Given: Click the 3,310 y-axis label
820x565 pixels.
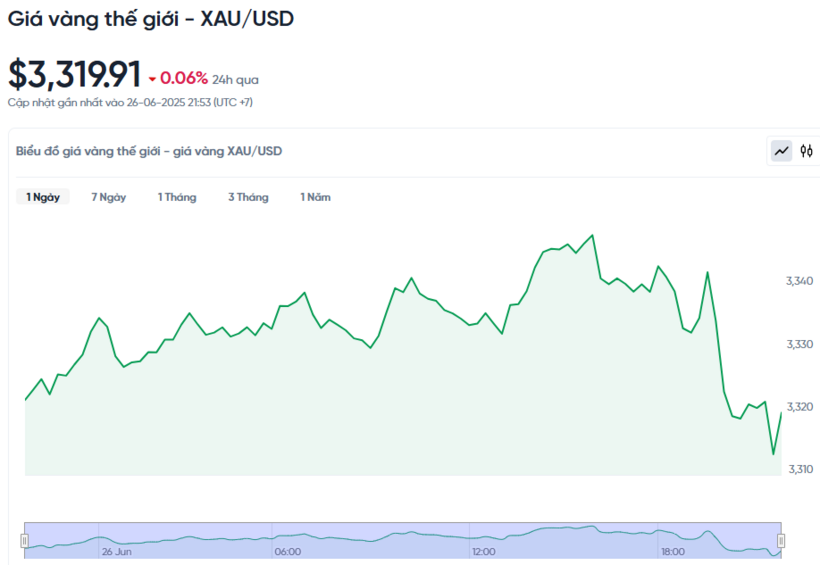Looking at the screenshot, I should 799,469.
